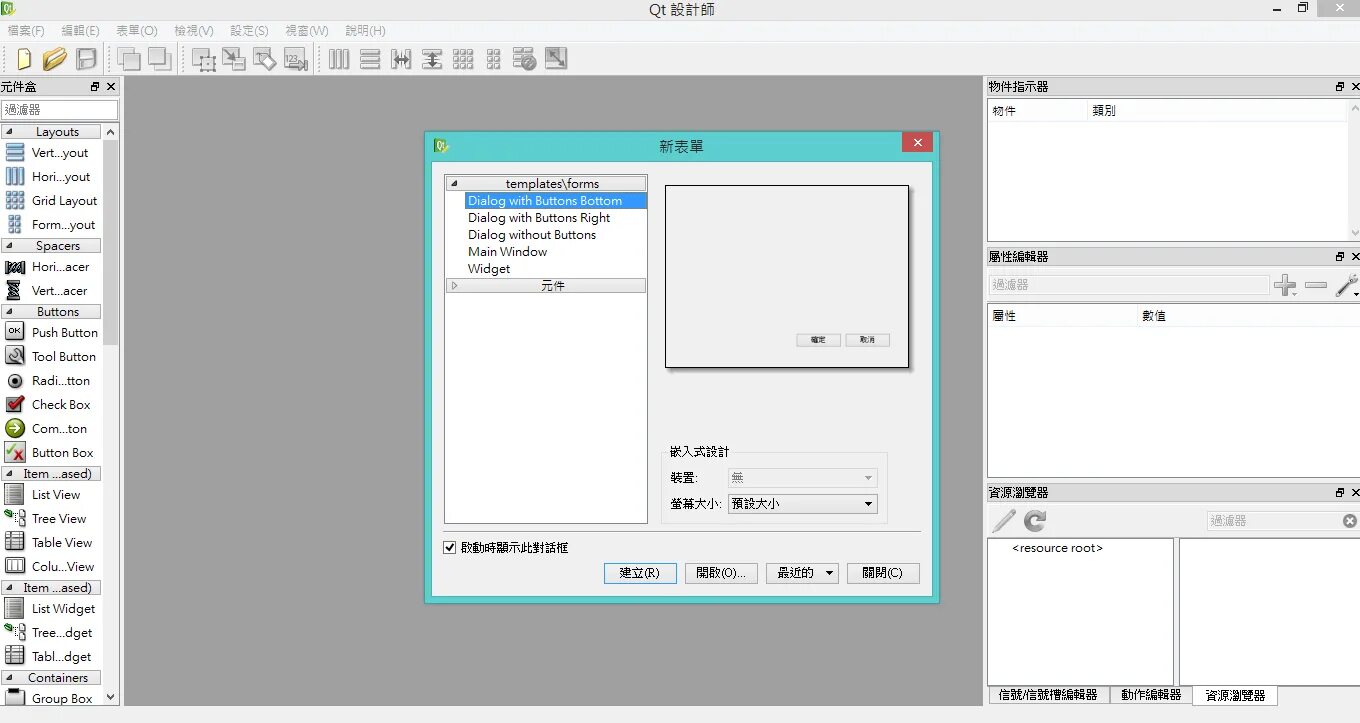Click the wrench configure icon in property editor
The image size is (1360, 723).
pos(1347,286)
